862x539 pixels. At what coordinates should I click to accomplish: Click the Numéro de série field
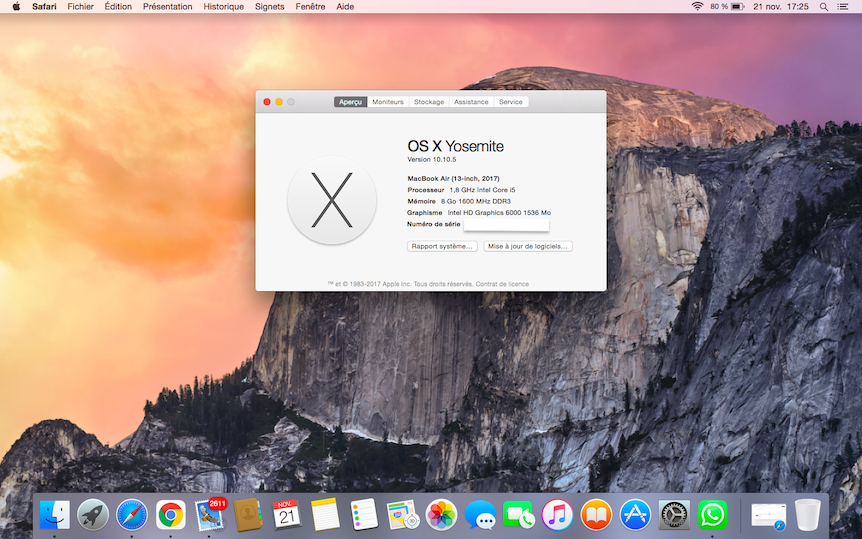click(x=506, y=224)
